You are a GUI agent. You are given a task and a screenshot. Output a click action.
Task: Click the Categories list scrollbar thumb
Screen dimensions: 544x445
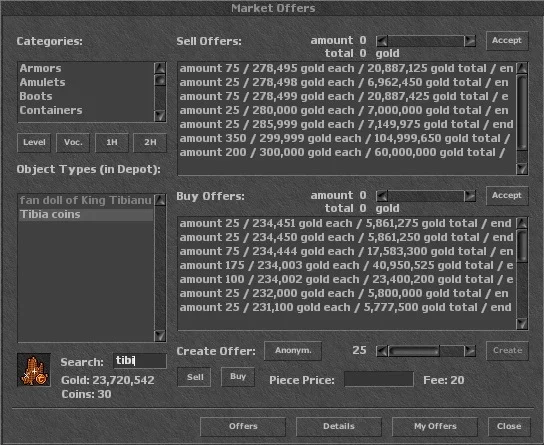[160, 80]
